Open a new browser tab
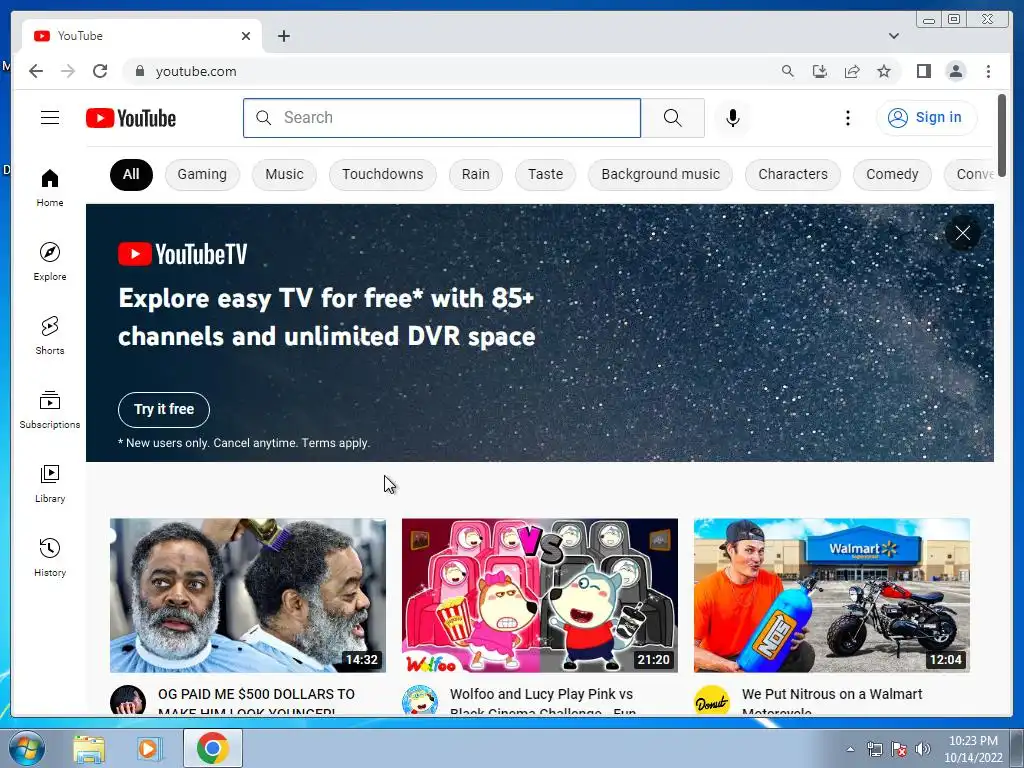Image resolution: width=1024 pixels, height=768 pixels. pos(283,36)
